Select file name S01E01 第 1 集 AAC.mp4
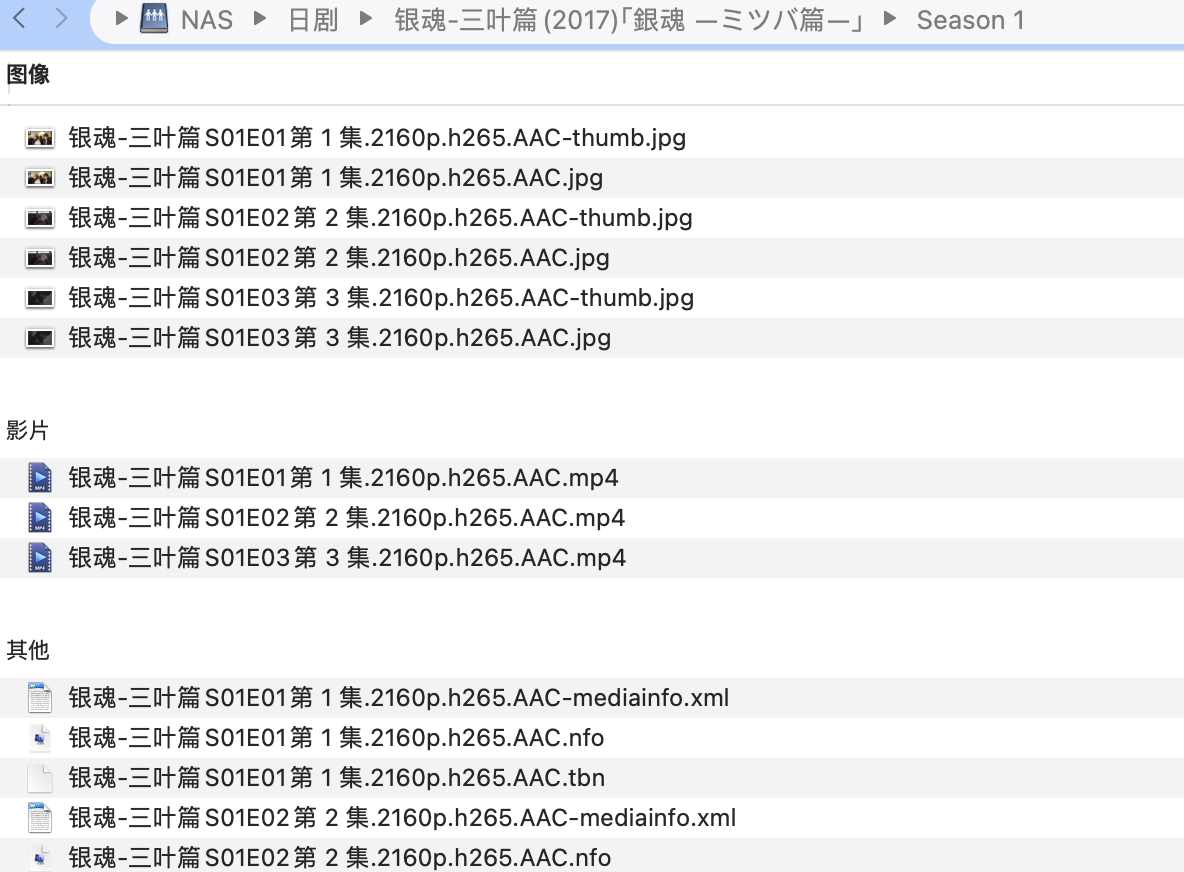The image size is (1184, 872). tap(343, 477)
